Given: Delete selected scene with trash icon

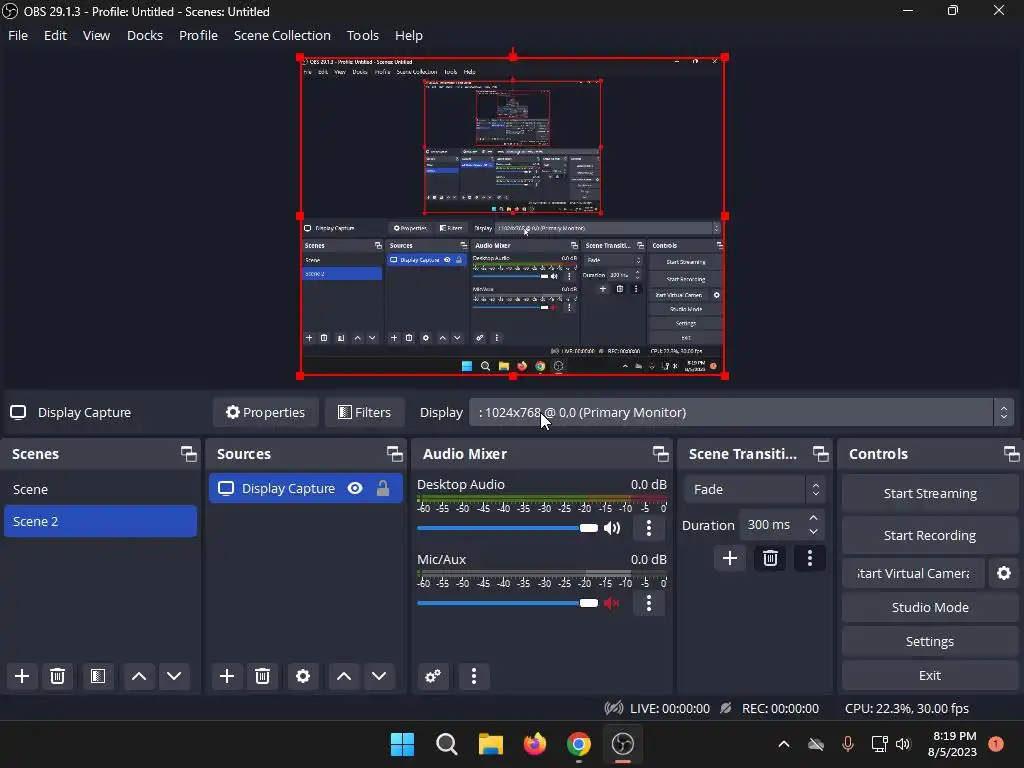Looking at the screenshot, I should [x=57, y=676].
